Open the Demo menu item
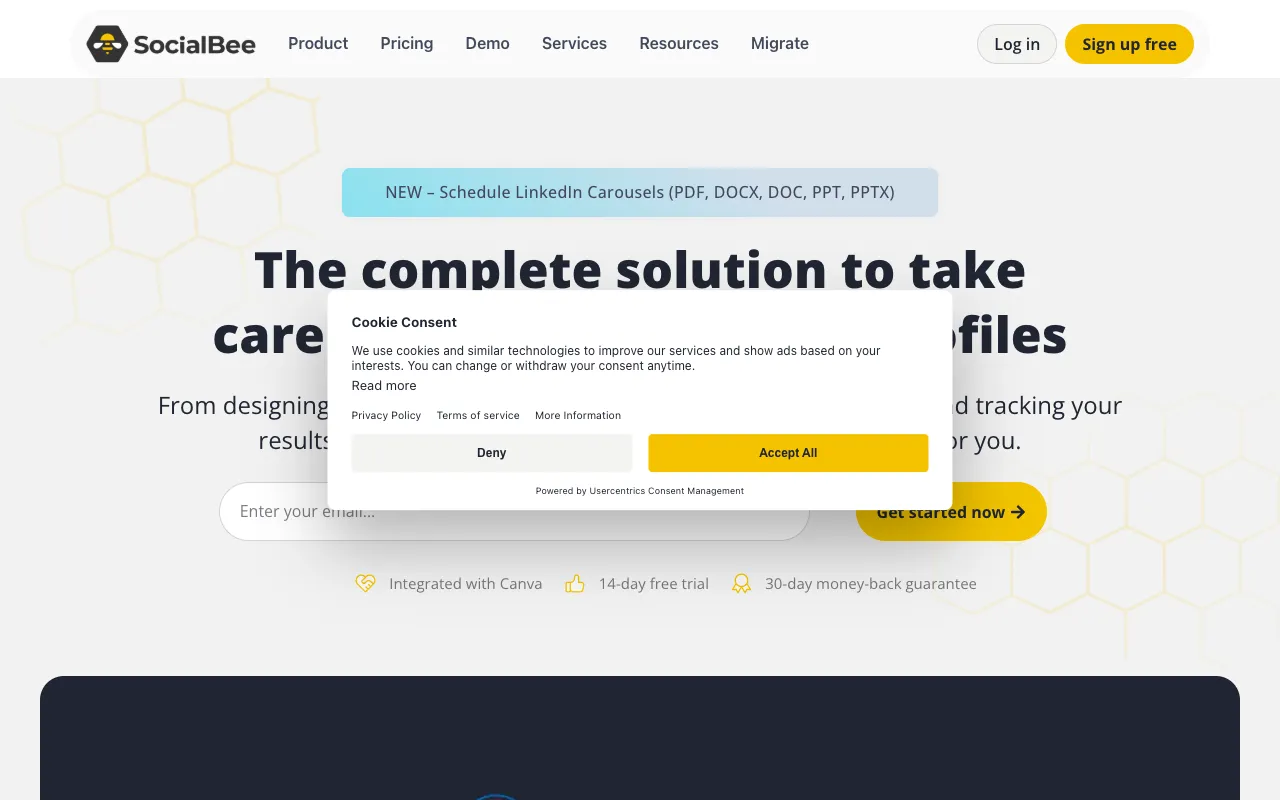 pyautogui.click(x=487, y=43)
